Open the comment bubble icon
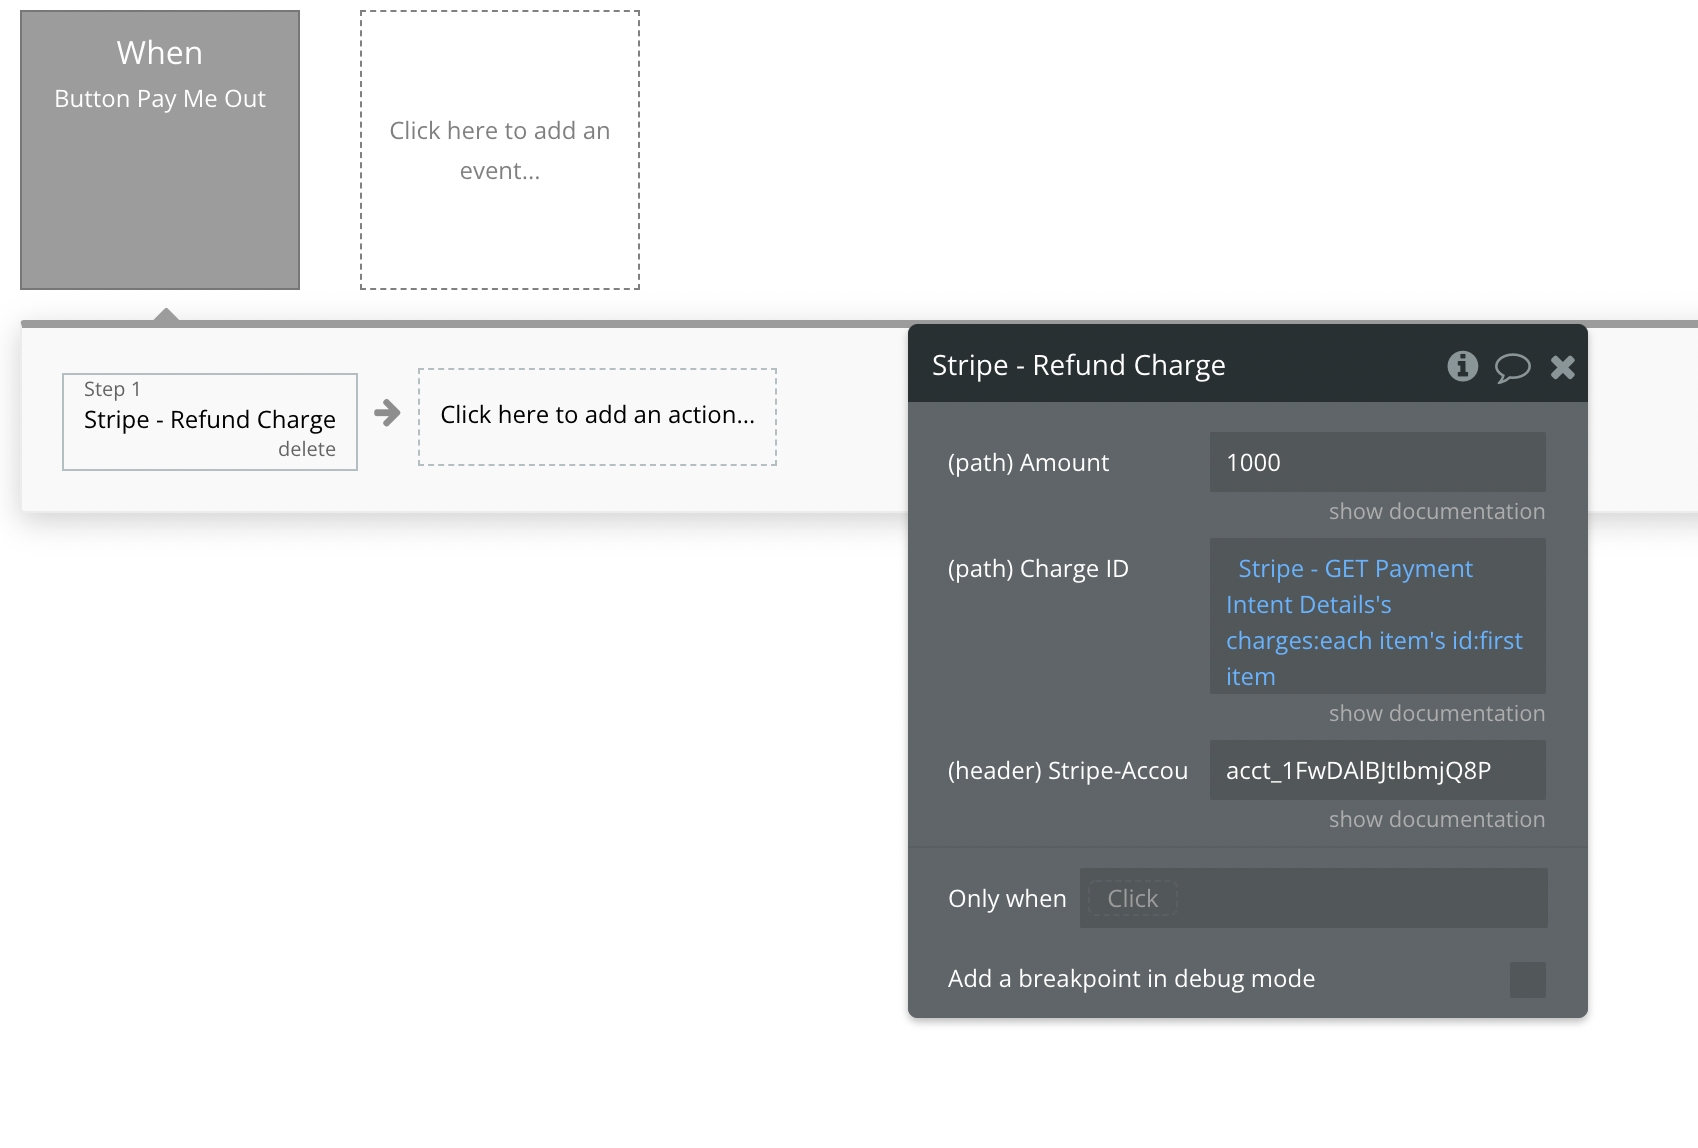The height and width of the screenshot is (1148, 1698). [x=1512, y=368]
